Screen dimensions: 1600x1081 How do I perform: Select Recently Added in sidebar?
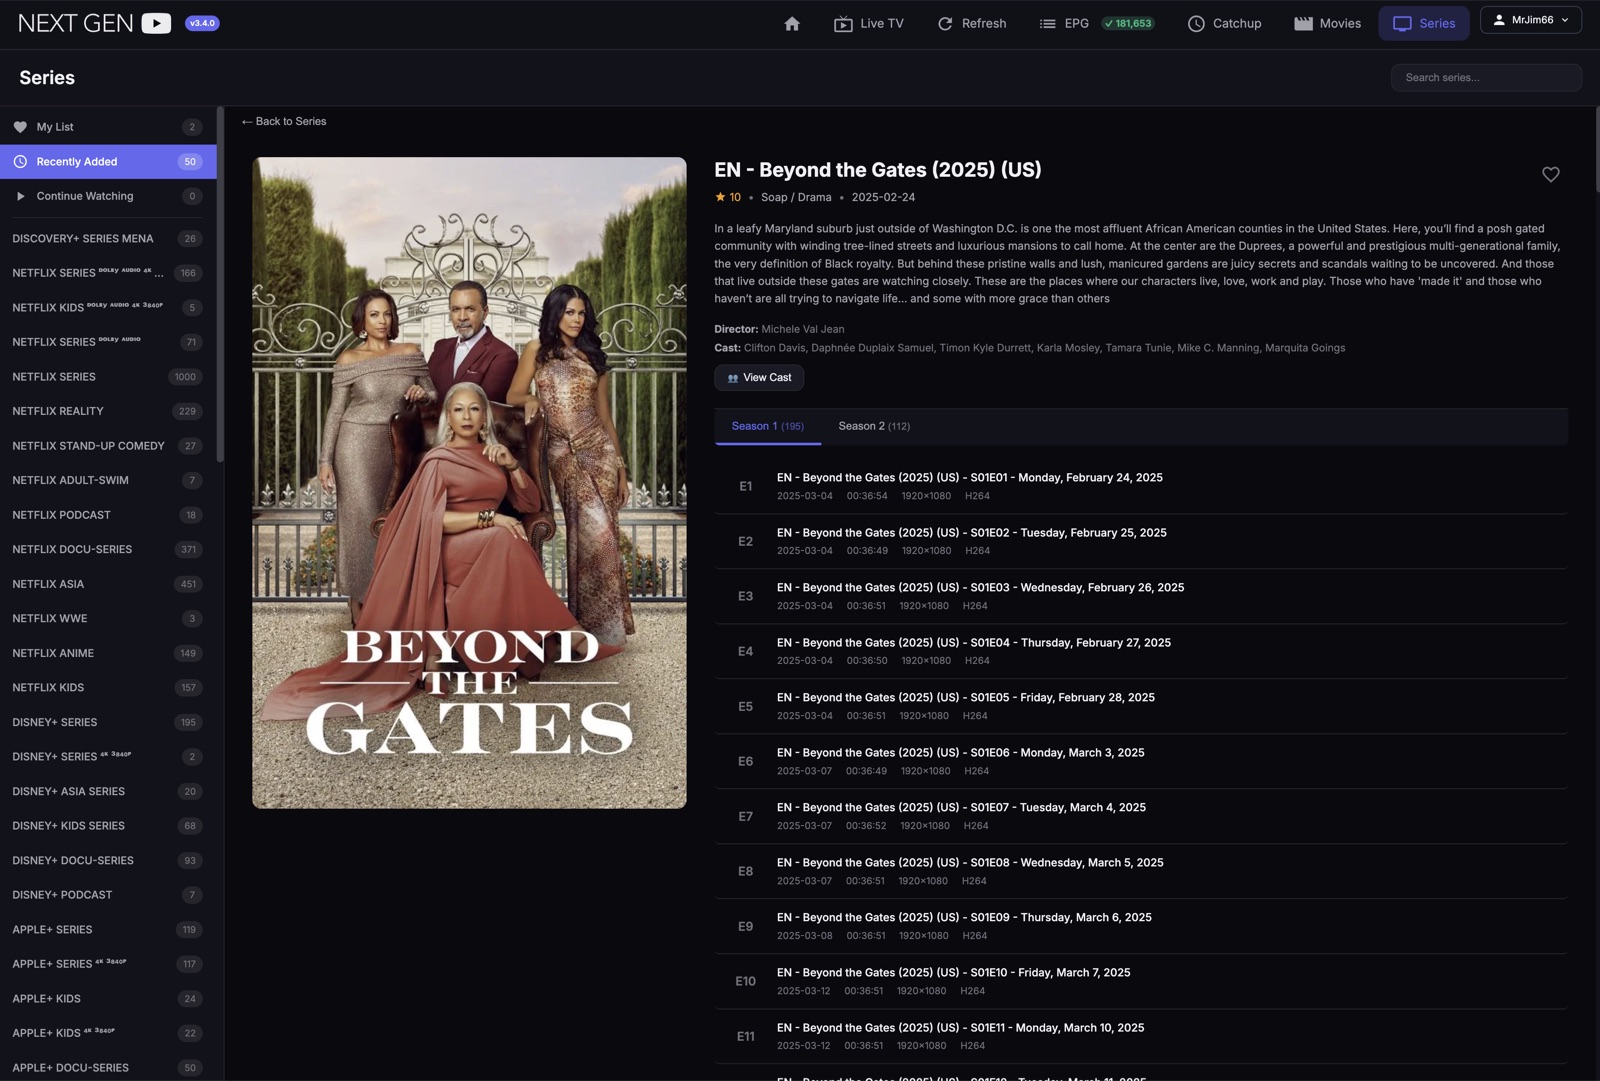tap(108, 162)
